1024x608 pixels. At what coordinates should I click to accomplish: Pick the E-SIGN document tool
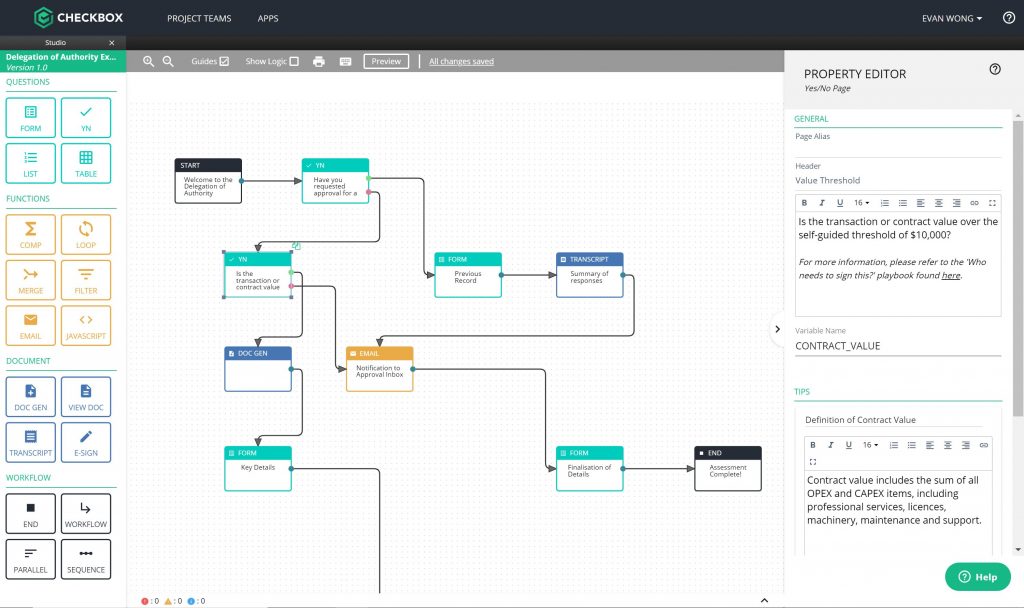click(x=86, y=442)
